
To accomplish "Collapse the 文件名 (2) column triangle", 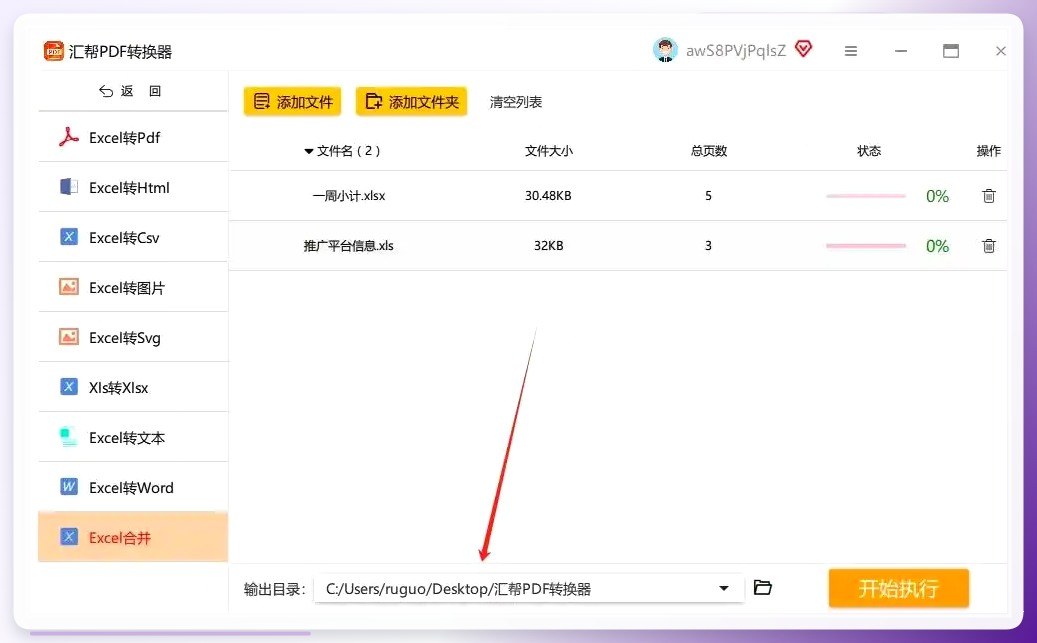I will click(x=309, y=151).
